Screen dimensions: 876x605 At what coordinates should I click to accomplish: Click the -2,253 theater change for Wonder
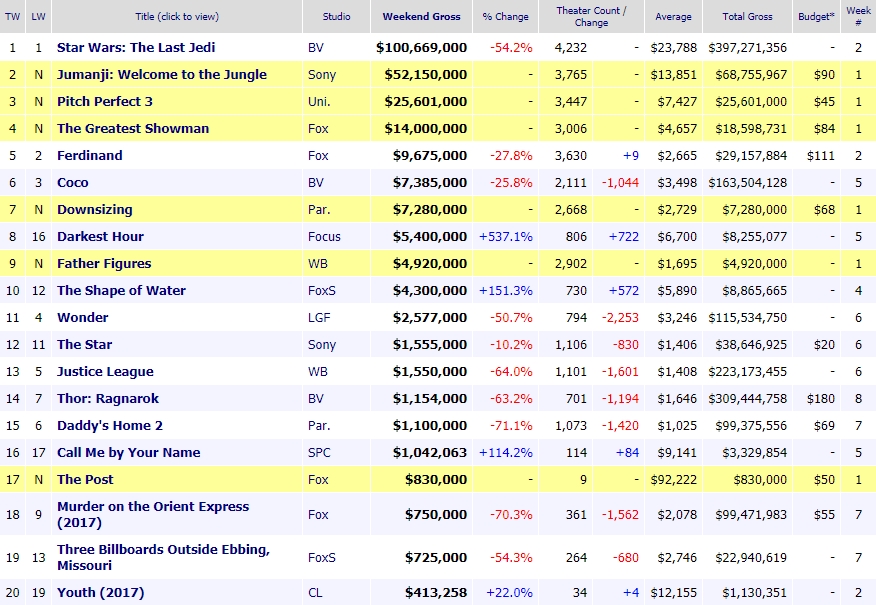(620, 317)
